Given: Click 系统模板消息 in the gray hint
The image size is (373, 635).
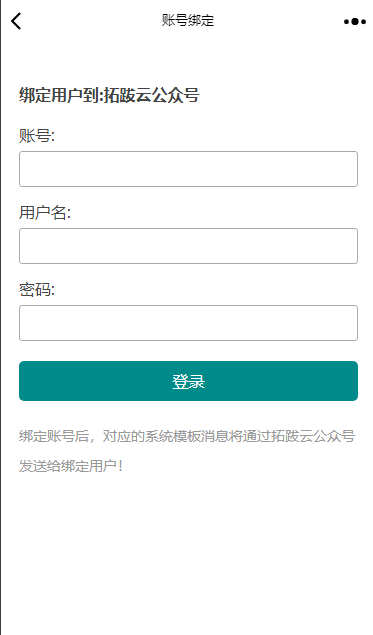Looking at the screenshot, I should click(x=186, y=436).
